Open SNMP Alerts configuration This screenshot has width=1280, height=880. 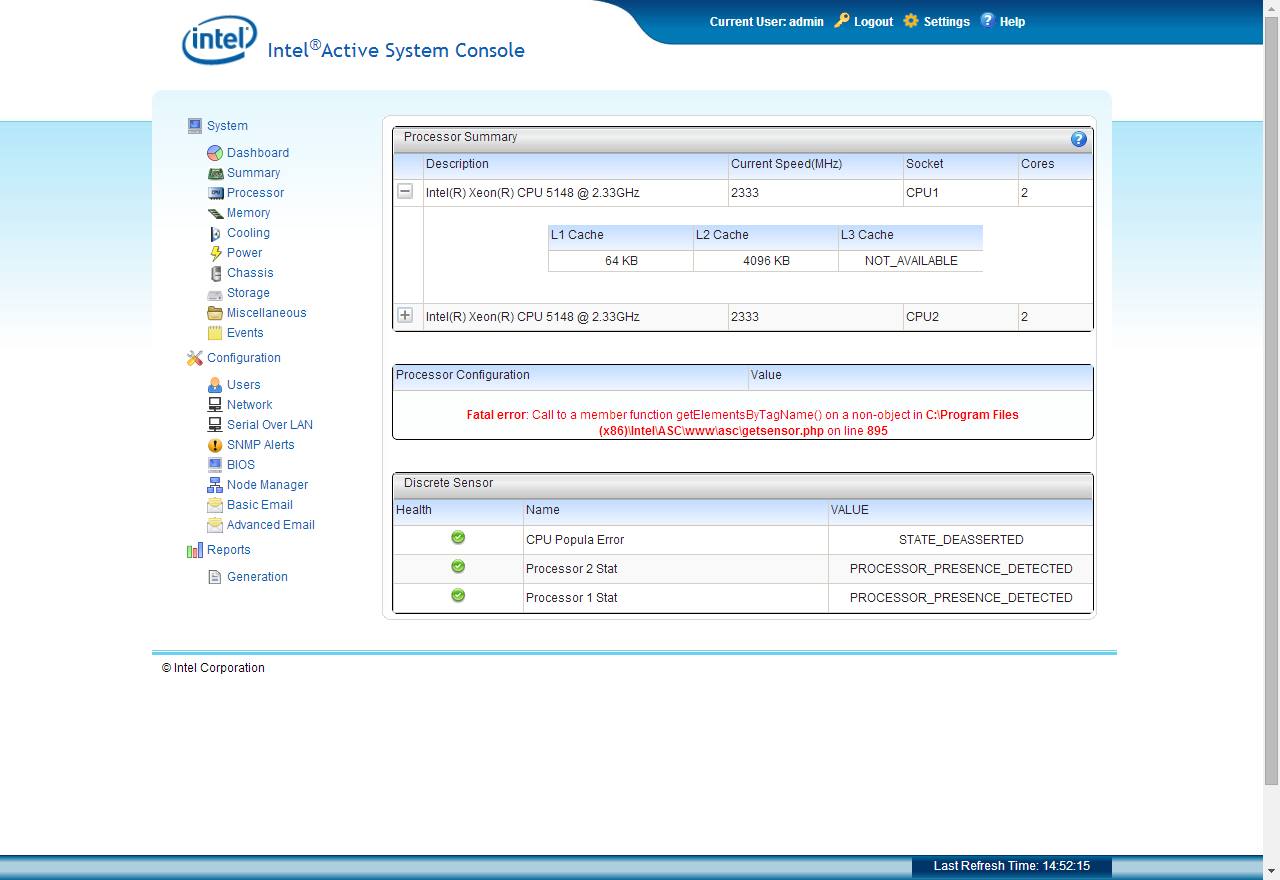pyautogui.click(x=261, y=445)
